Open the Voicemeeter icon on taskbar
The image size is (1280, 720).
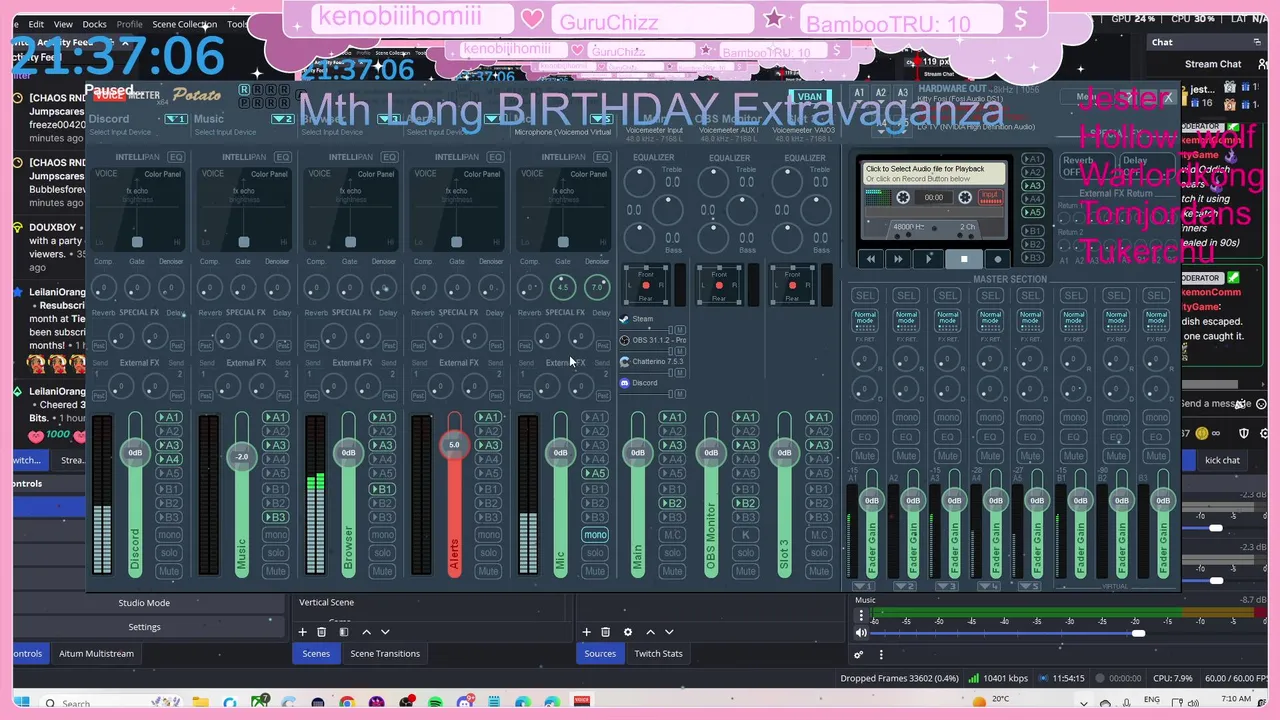point(582,703)
